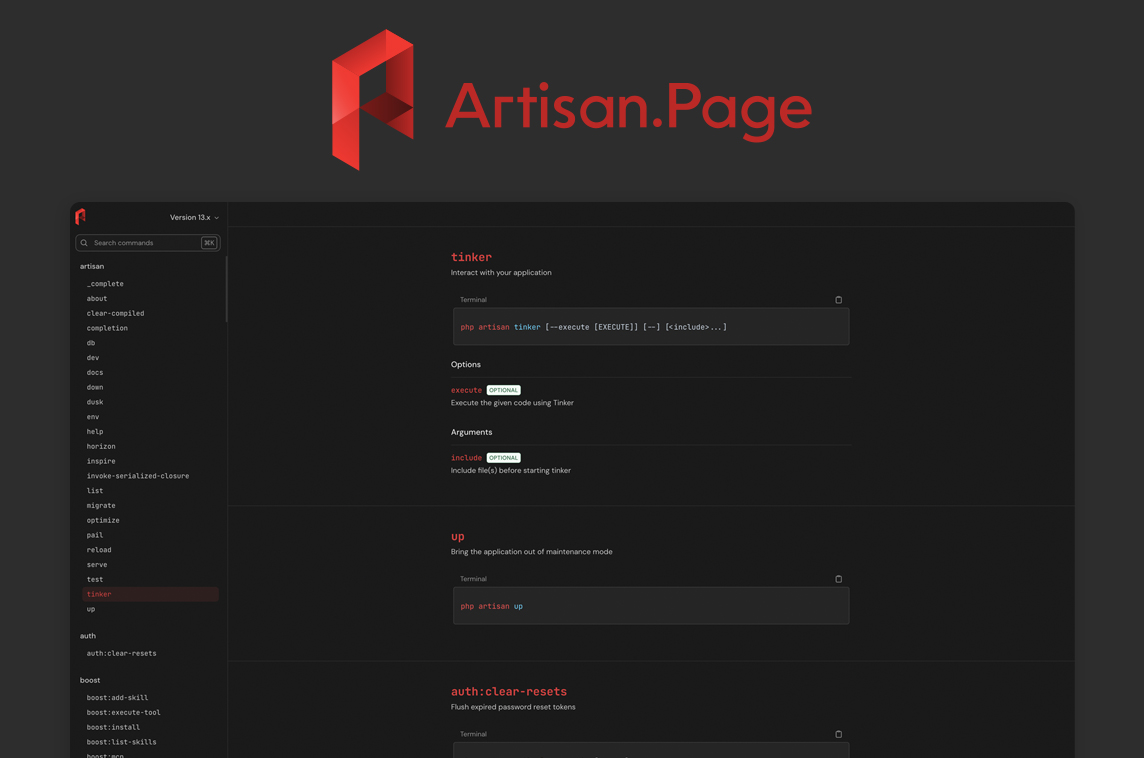Focus the Search commands field
The image size is (1144, 758).
(x=147, y=243)
